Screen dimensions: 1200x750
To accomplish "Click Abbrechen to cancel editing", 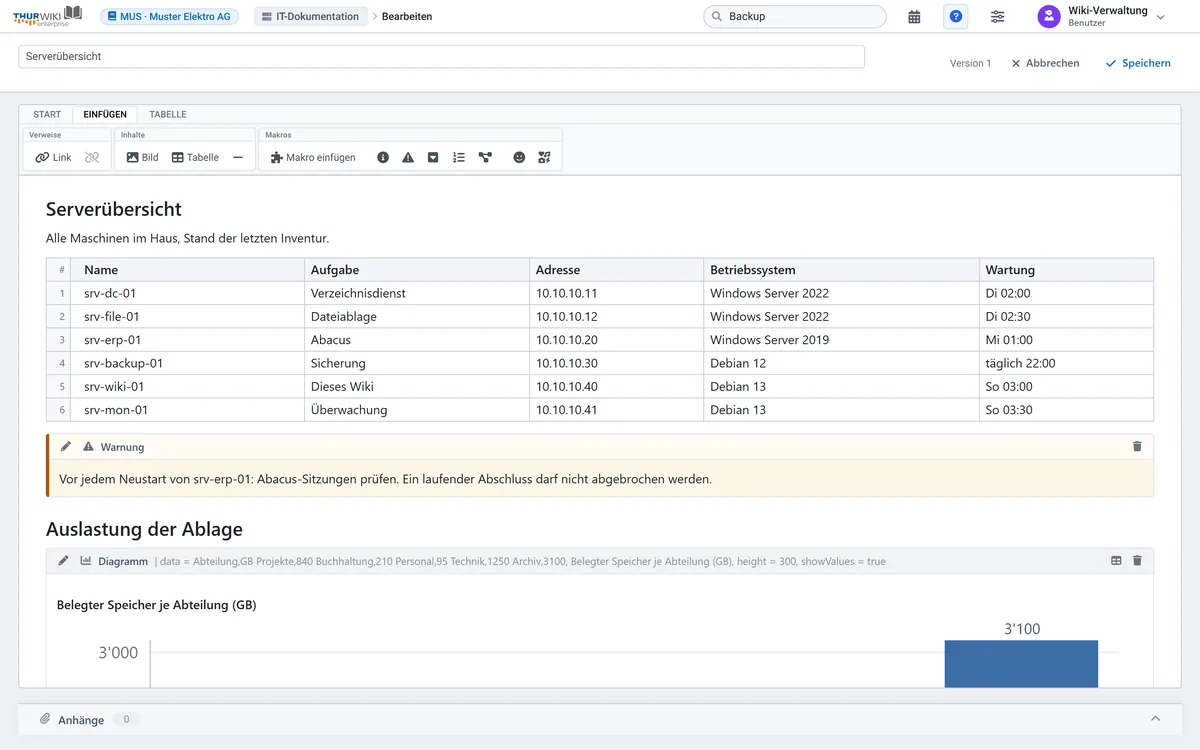I will [x=1045, y=63].
